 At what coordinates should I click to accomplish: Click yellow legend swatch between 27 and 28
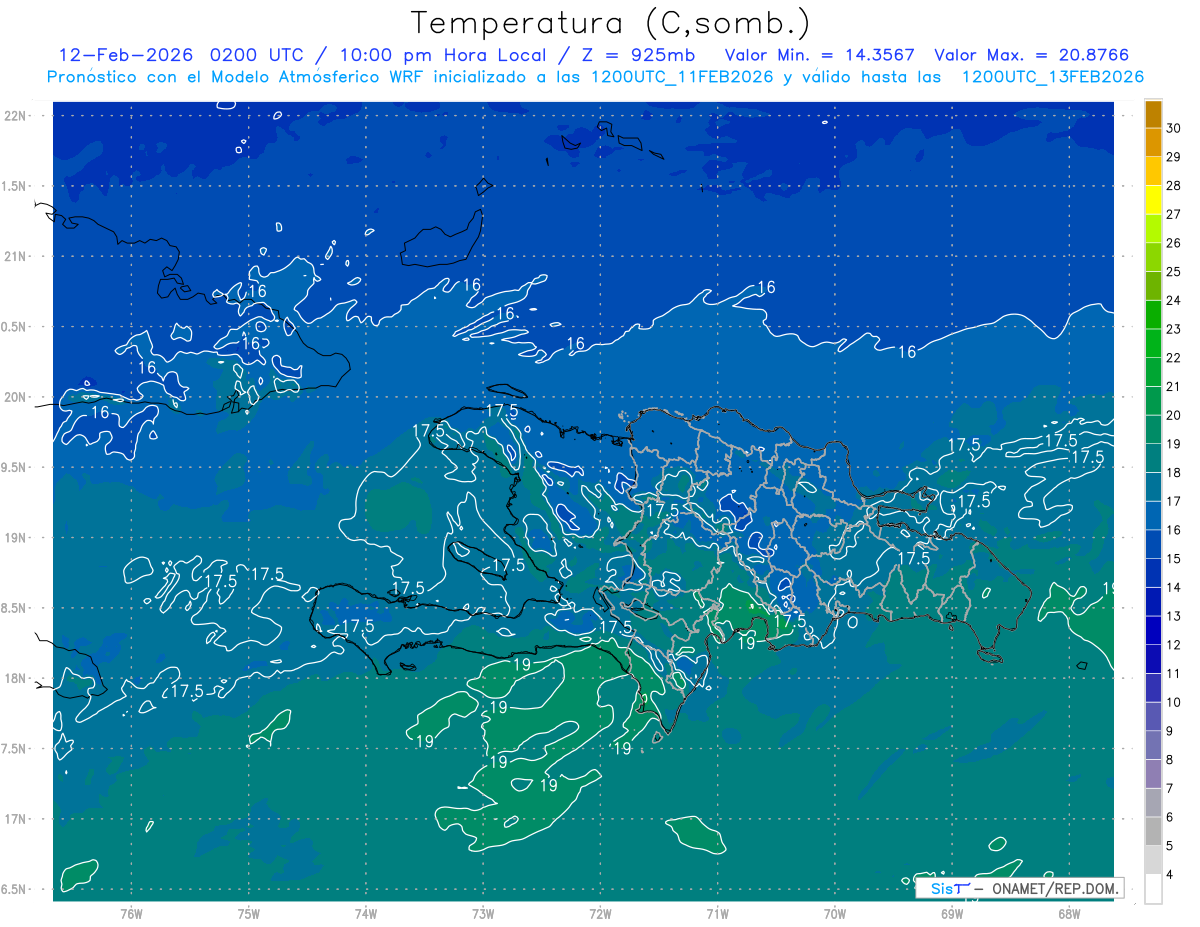tap(1153, 200)
